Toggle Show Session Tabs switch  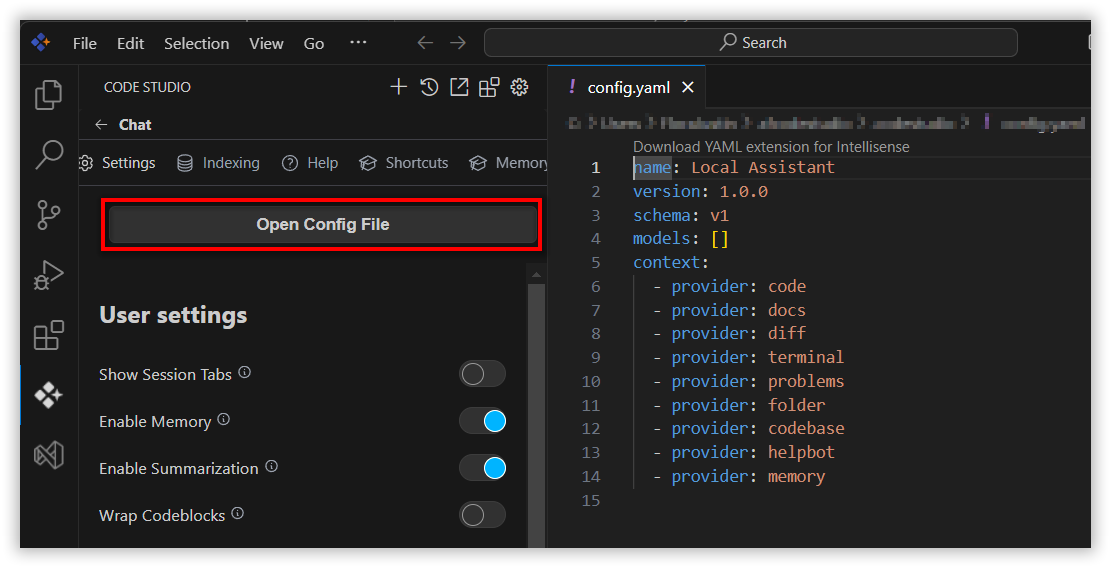(x=483, y=374)
